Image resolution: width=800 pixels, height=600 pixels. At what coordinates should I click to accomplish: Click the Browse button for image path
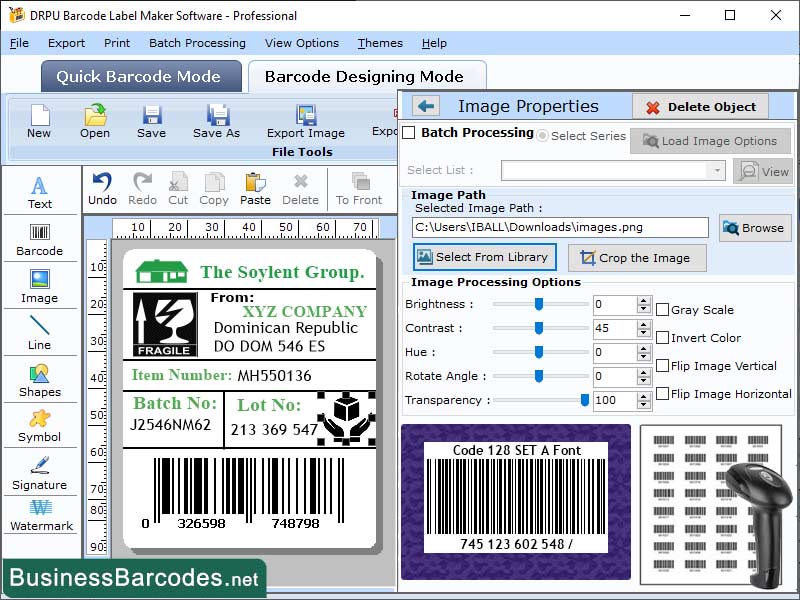(x=754, y=228)
